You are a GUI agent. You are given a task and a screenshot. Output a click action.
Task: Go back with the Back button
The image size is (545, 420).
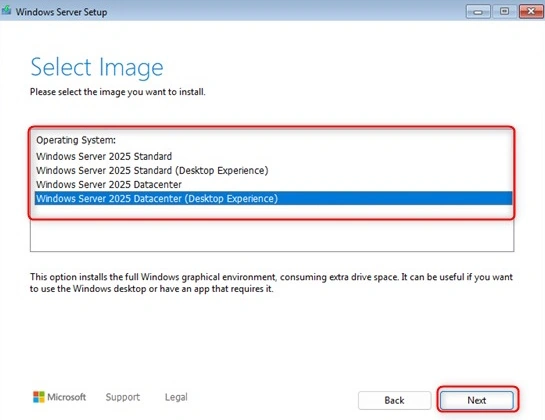[394, 400]
